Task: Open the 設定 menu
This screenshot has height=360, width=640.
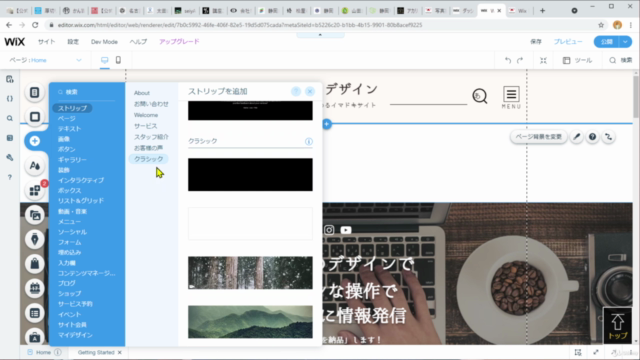Action: pyautogui.click(x=73, y=42)
